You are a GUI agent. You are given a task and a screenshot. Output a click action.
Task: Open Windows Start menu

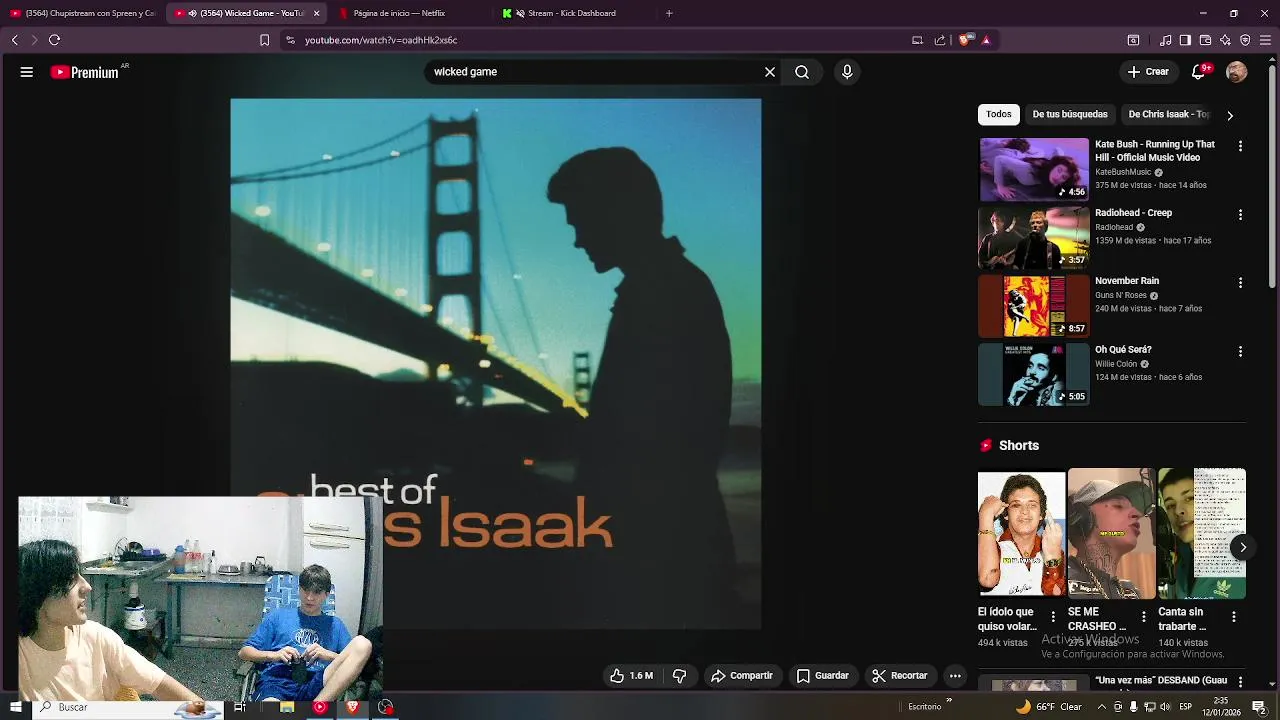(x=15, y=707)
